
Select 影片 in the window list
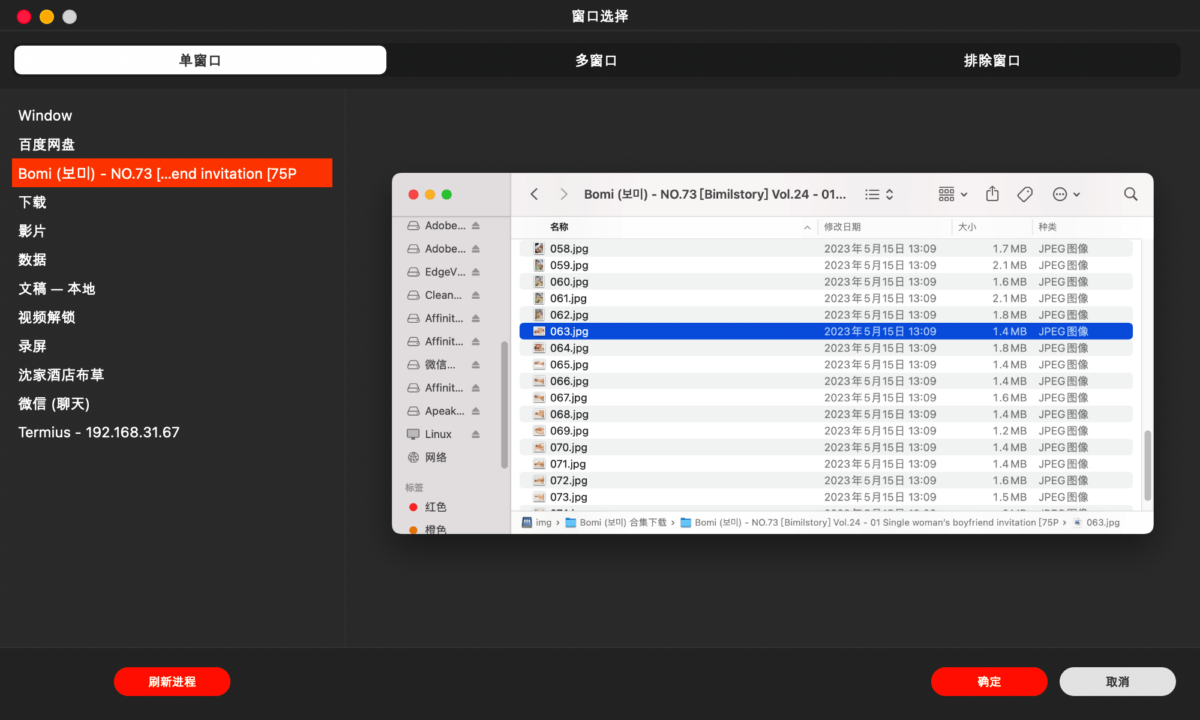tap(172, 231)
